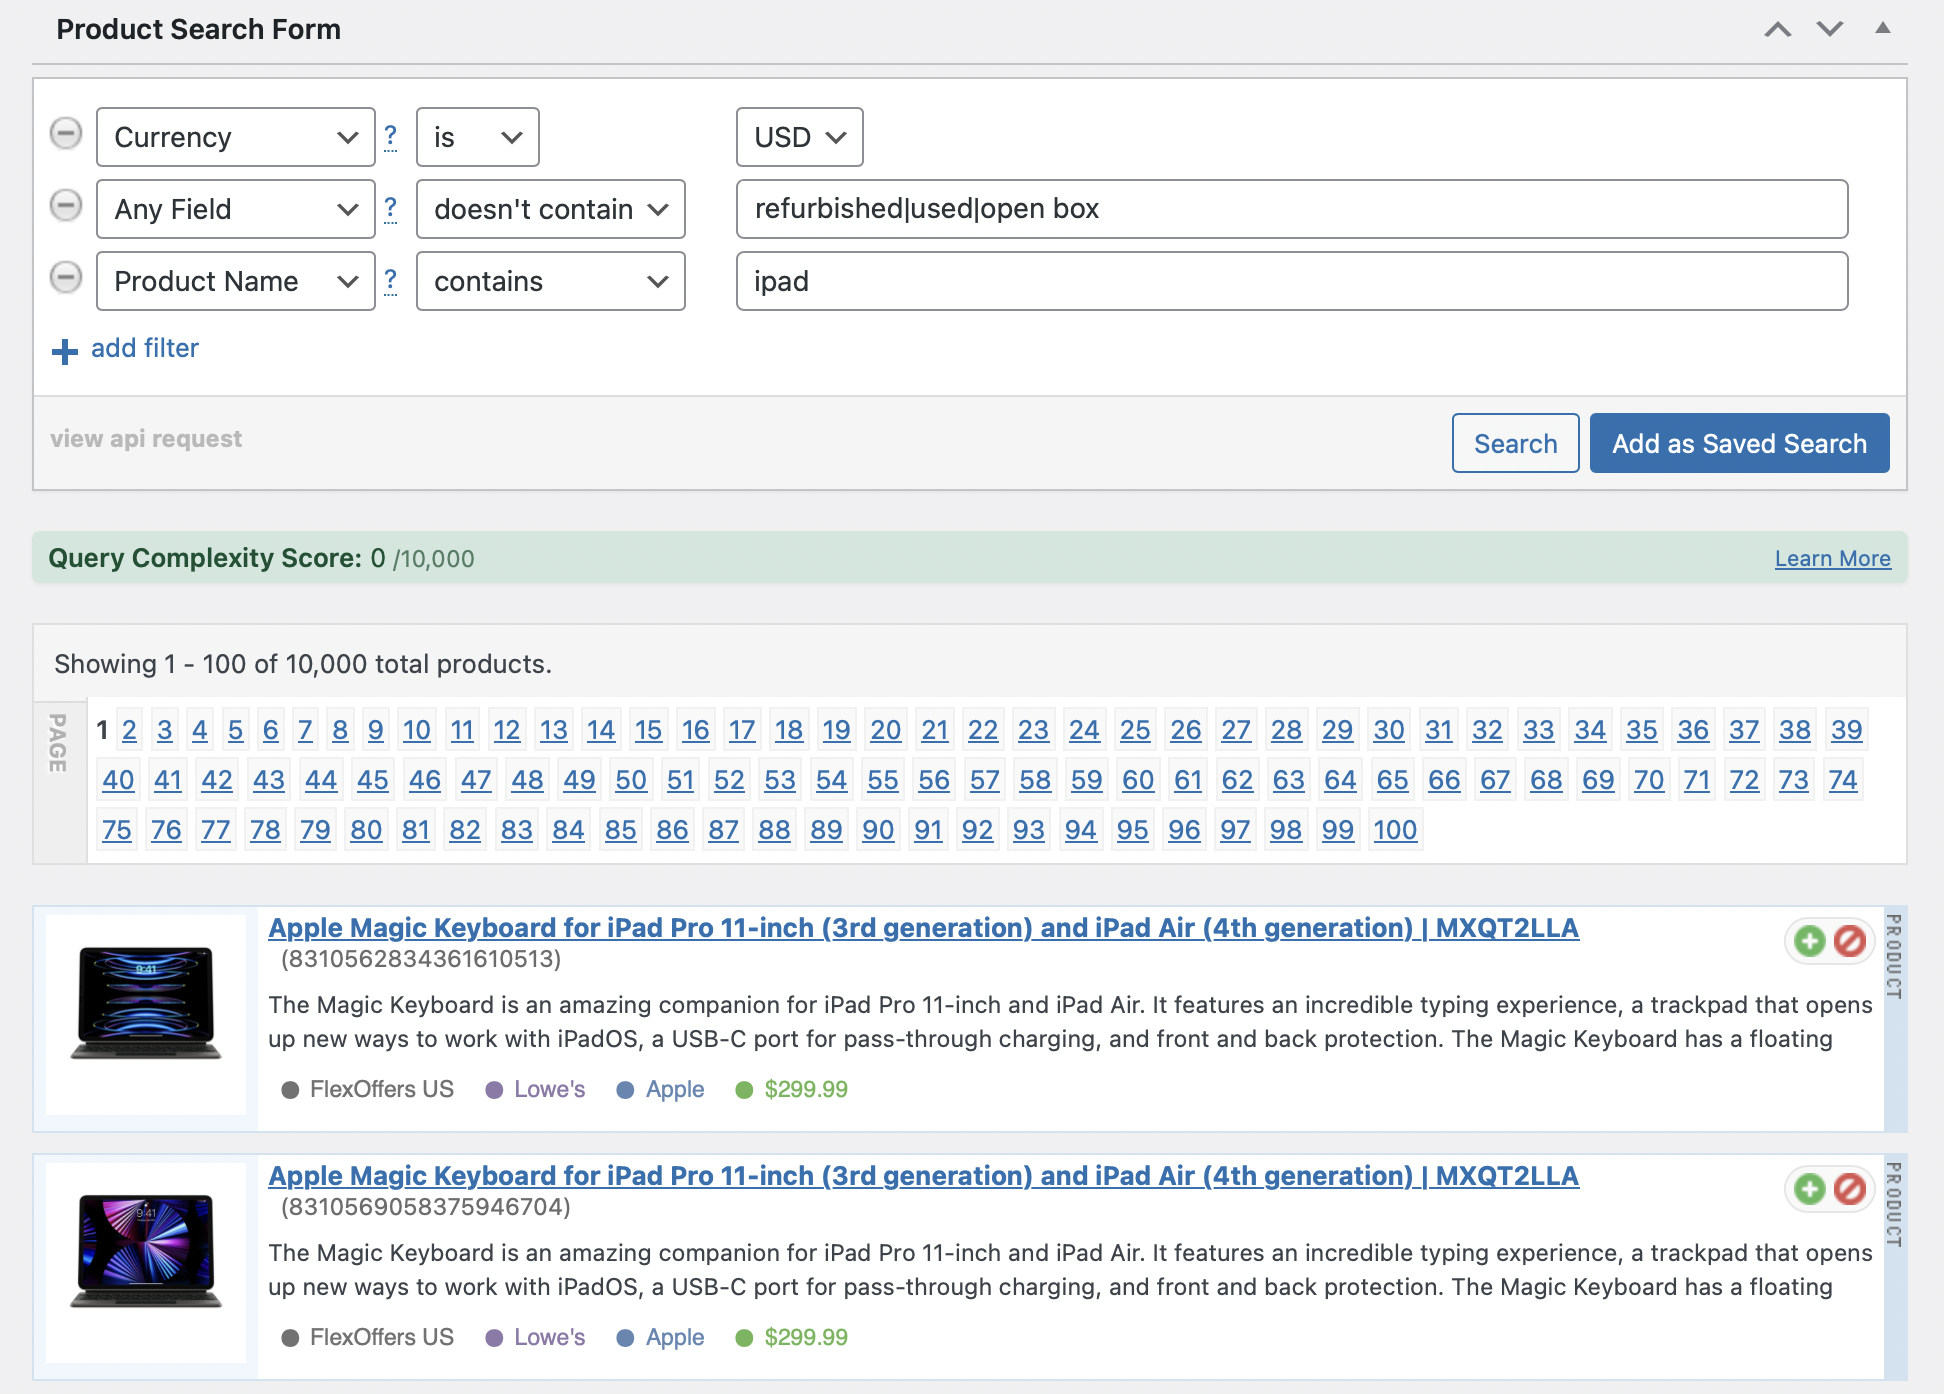Go to results page 100
Screen dimensions: 1944x1394
[x=1395, y=830]
